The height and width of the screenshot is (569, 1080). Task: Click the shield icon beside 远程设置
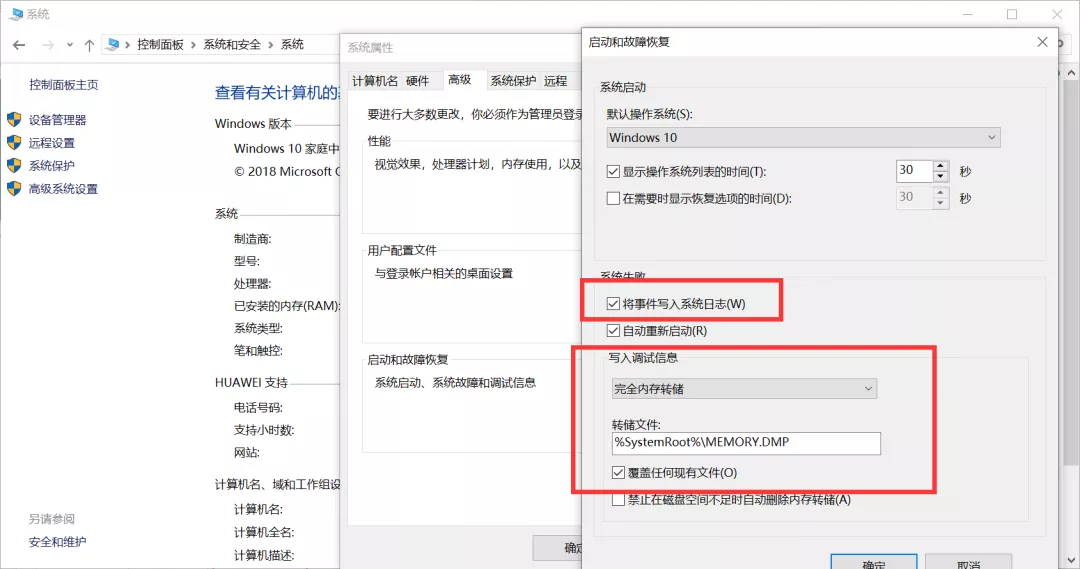coord(14,143)
